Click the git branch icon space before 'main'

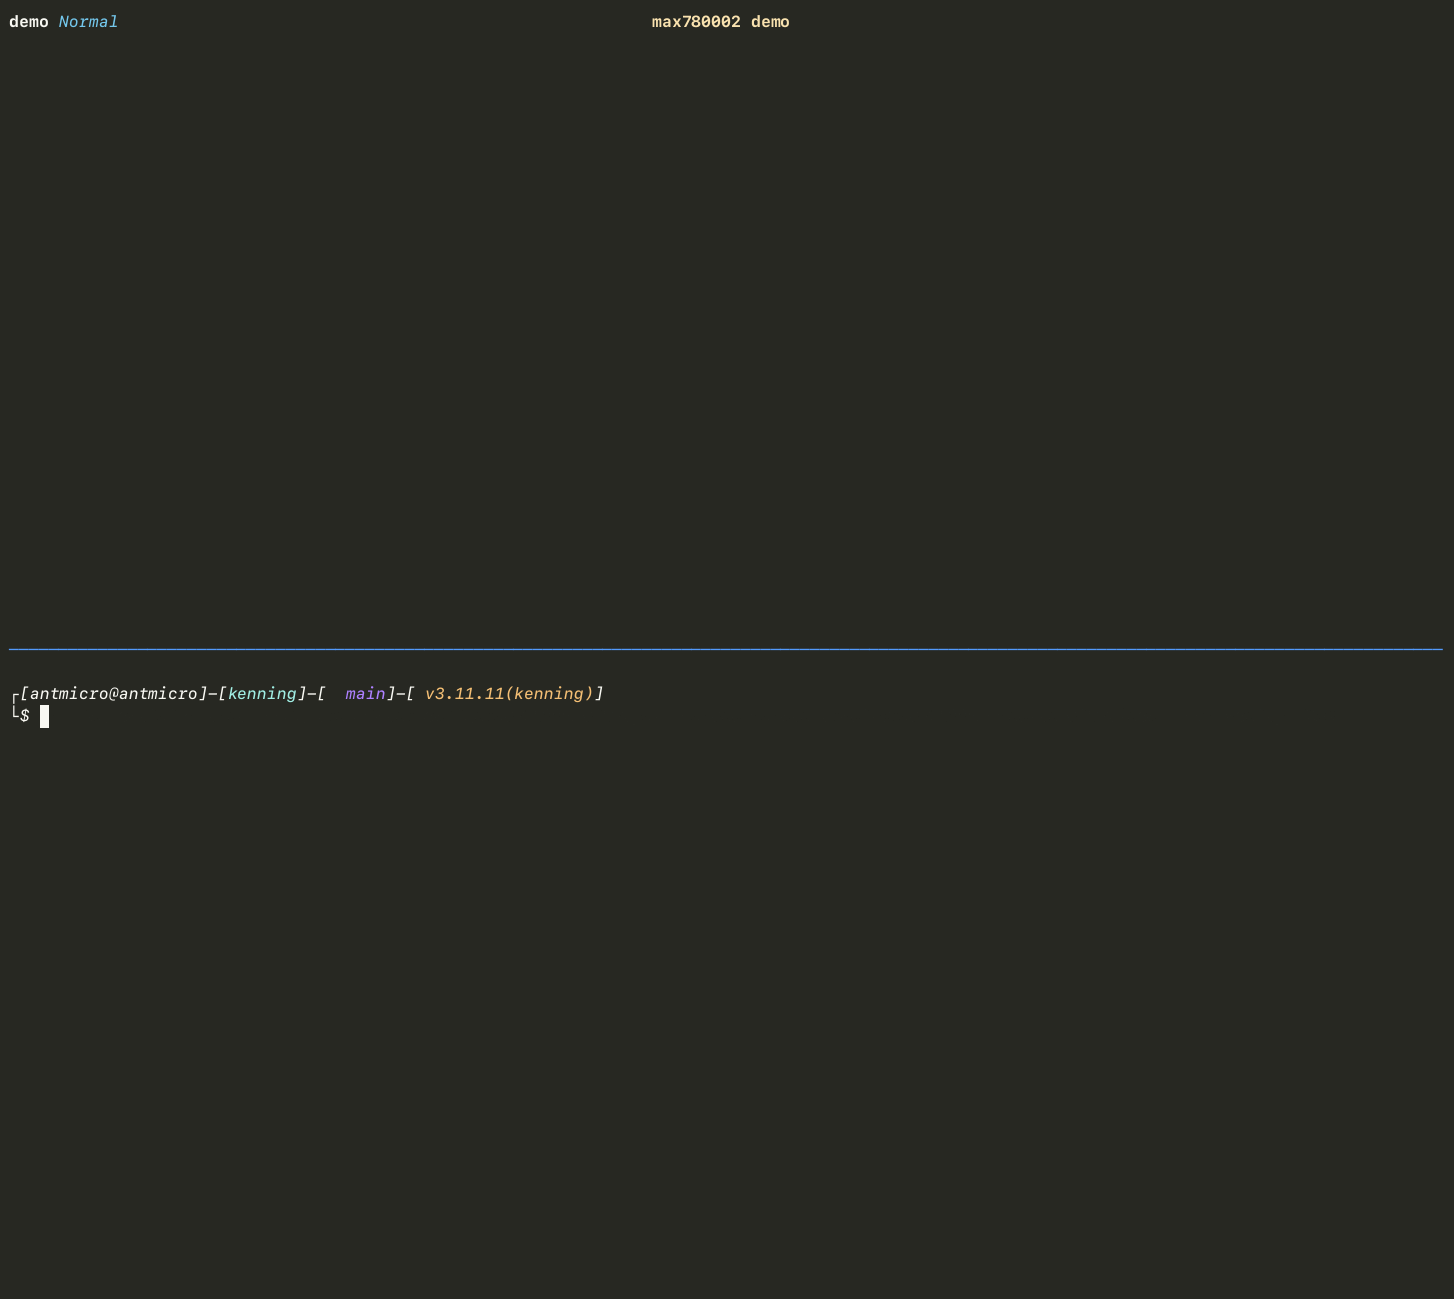(335, 694)
